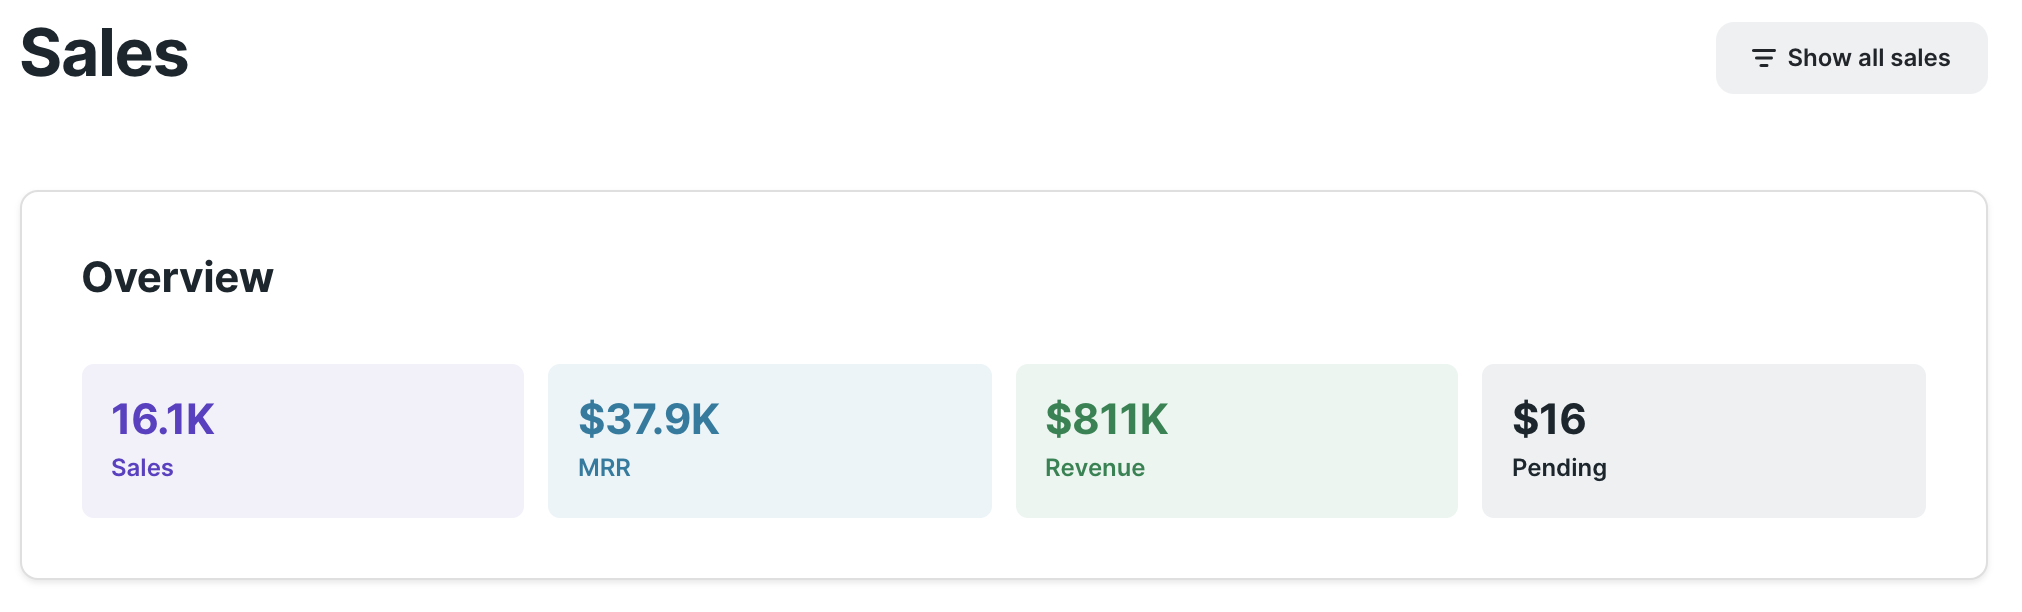Click the Pending label text
The height and width of the screenshot is (612, 2022).
[x=1559, y=468]
